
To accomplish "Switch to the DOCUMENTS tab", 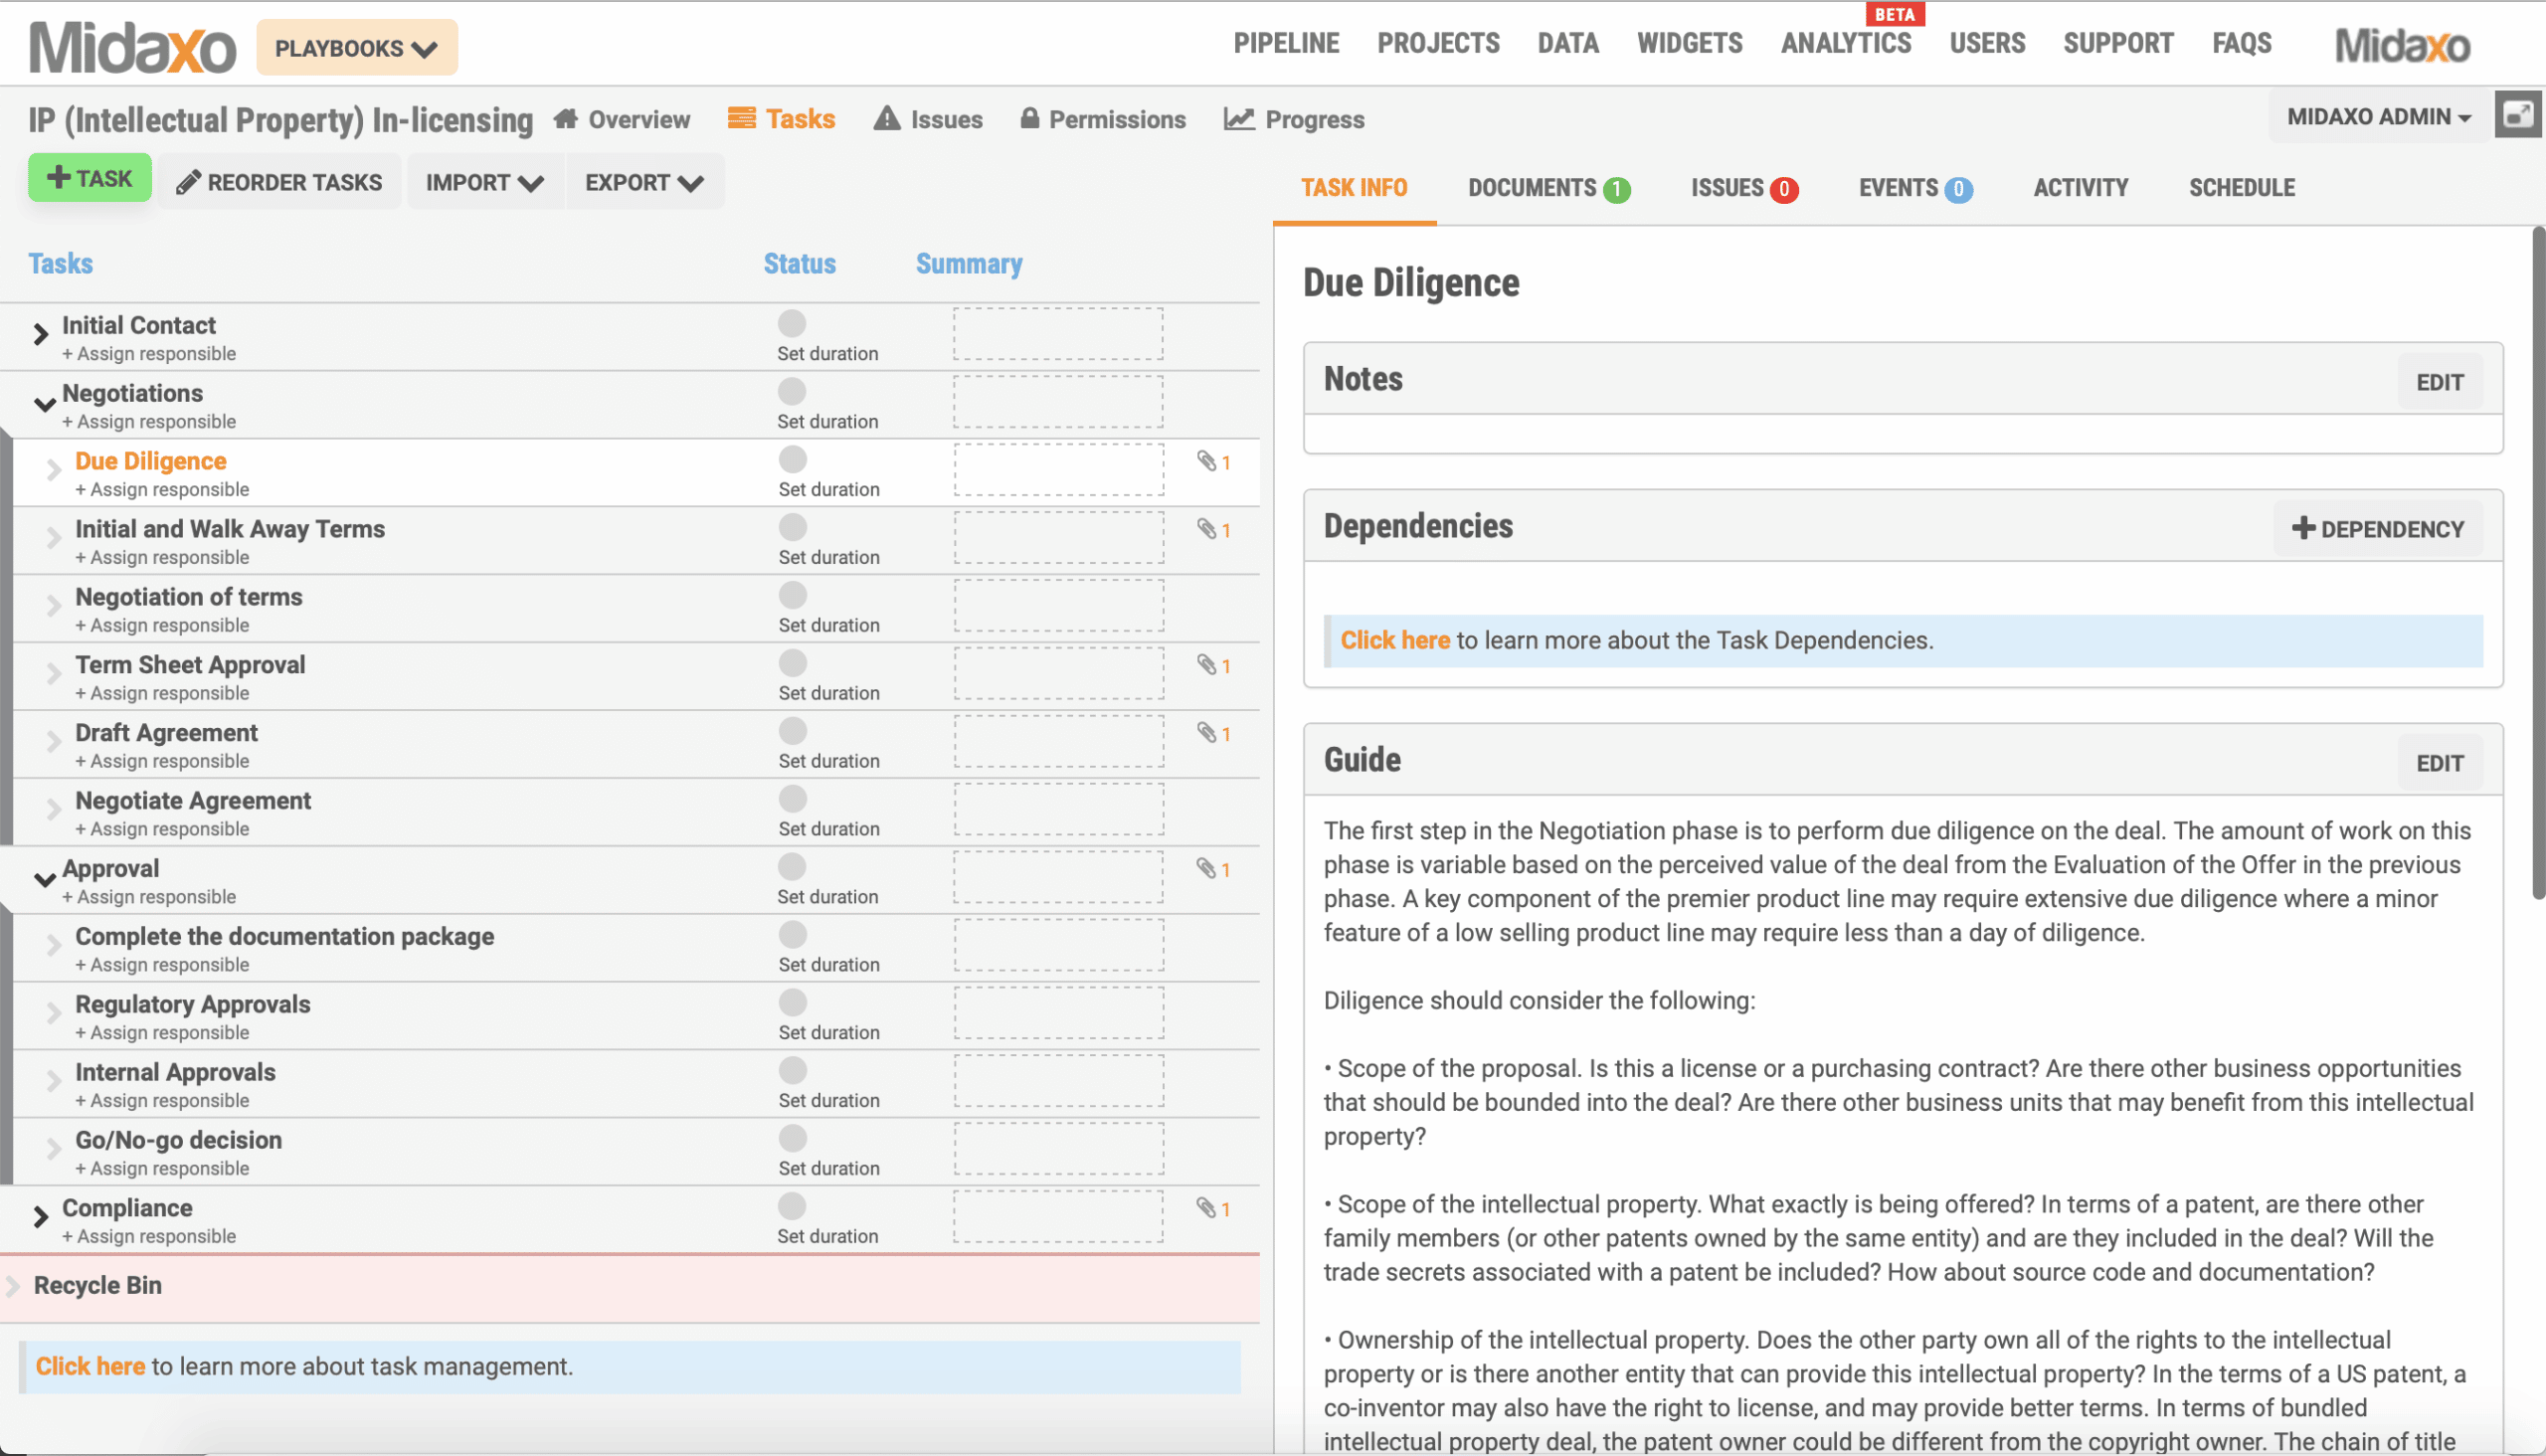I will [1549, 188].
